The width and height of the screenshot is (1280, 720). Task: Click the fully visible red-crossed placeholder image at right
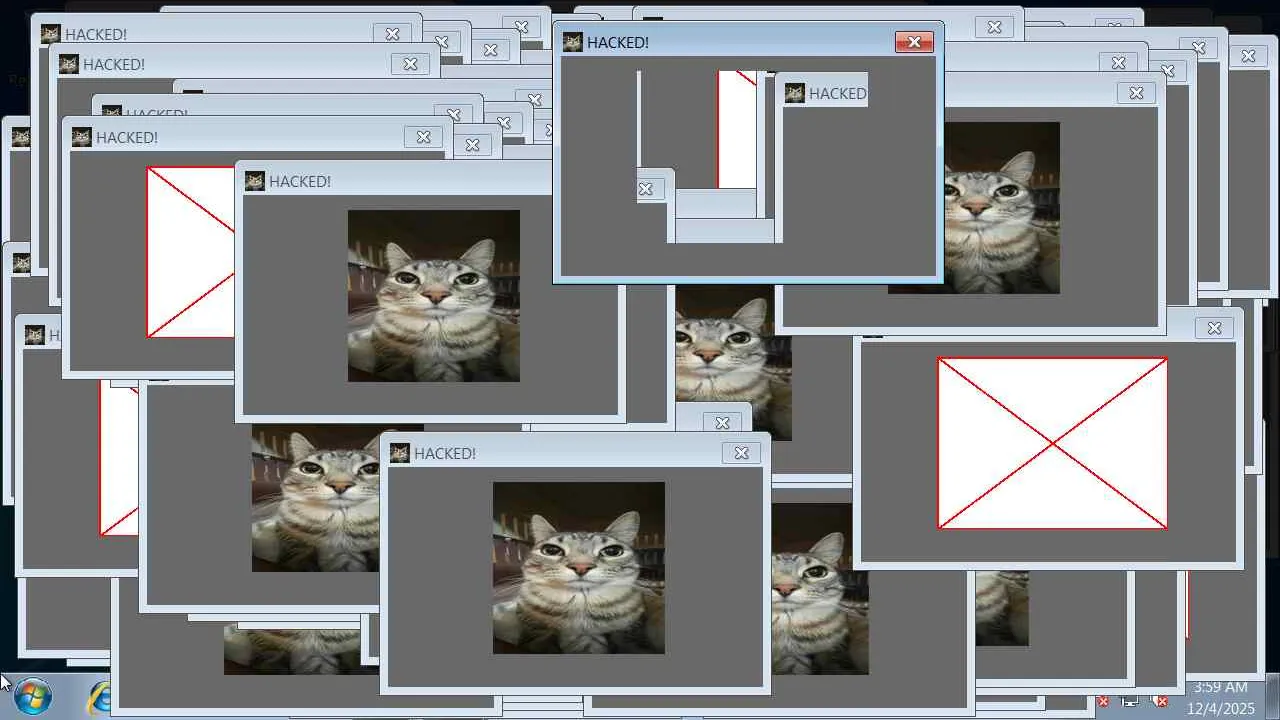1052,443
